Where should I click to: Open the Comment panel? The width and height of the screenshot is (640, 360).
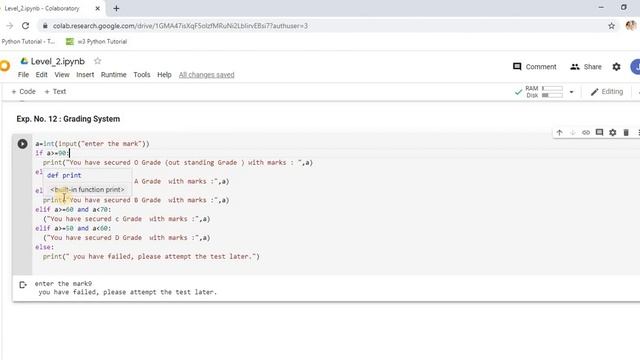tap(534, 67)
